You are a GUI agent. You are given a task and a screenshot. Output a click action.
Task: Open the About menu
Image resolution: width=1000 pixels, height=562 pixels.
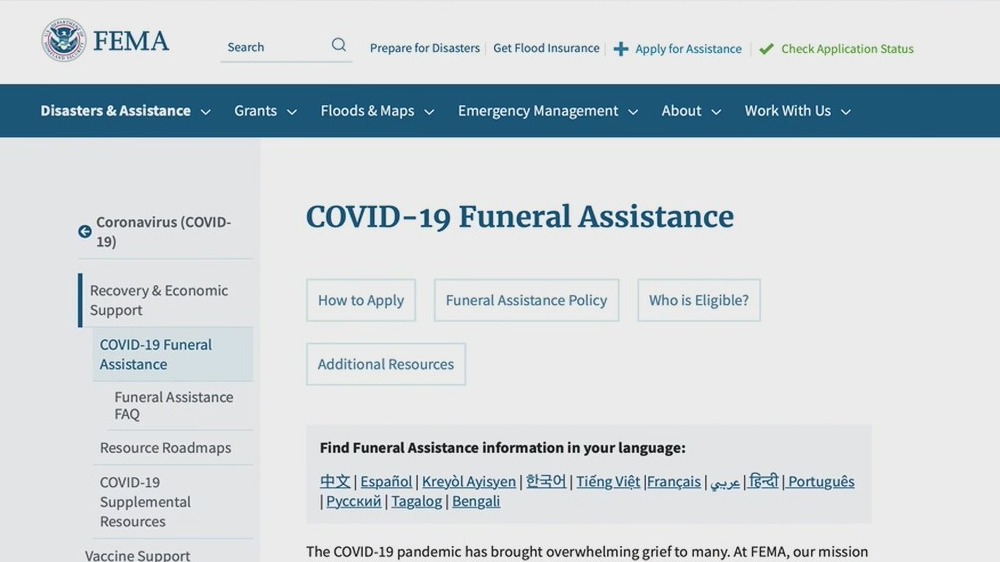click(x=681, y=110)
